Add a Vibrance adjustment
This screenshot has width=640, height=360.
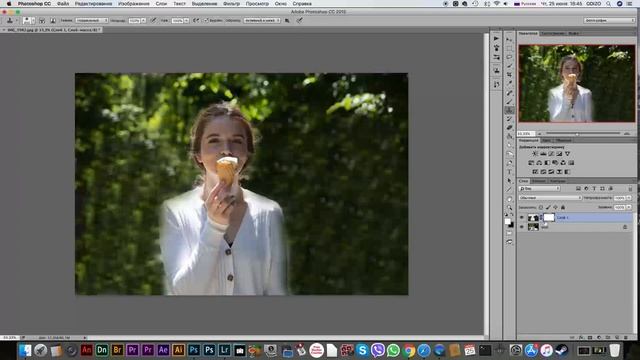click(567, 154)
